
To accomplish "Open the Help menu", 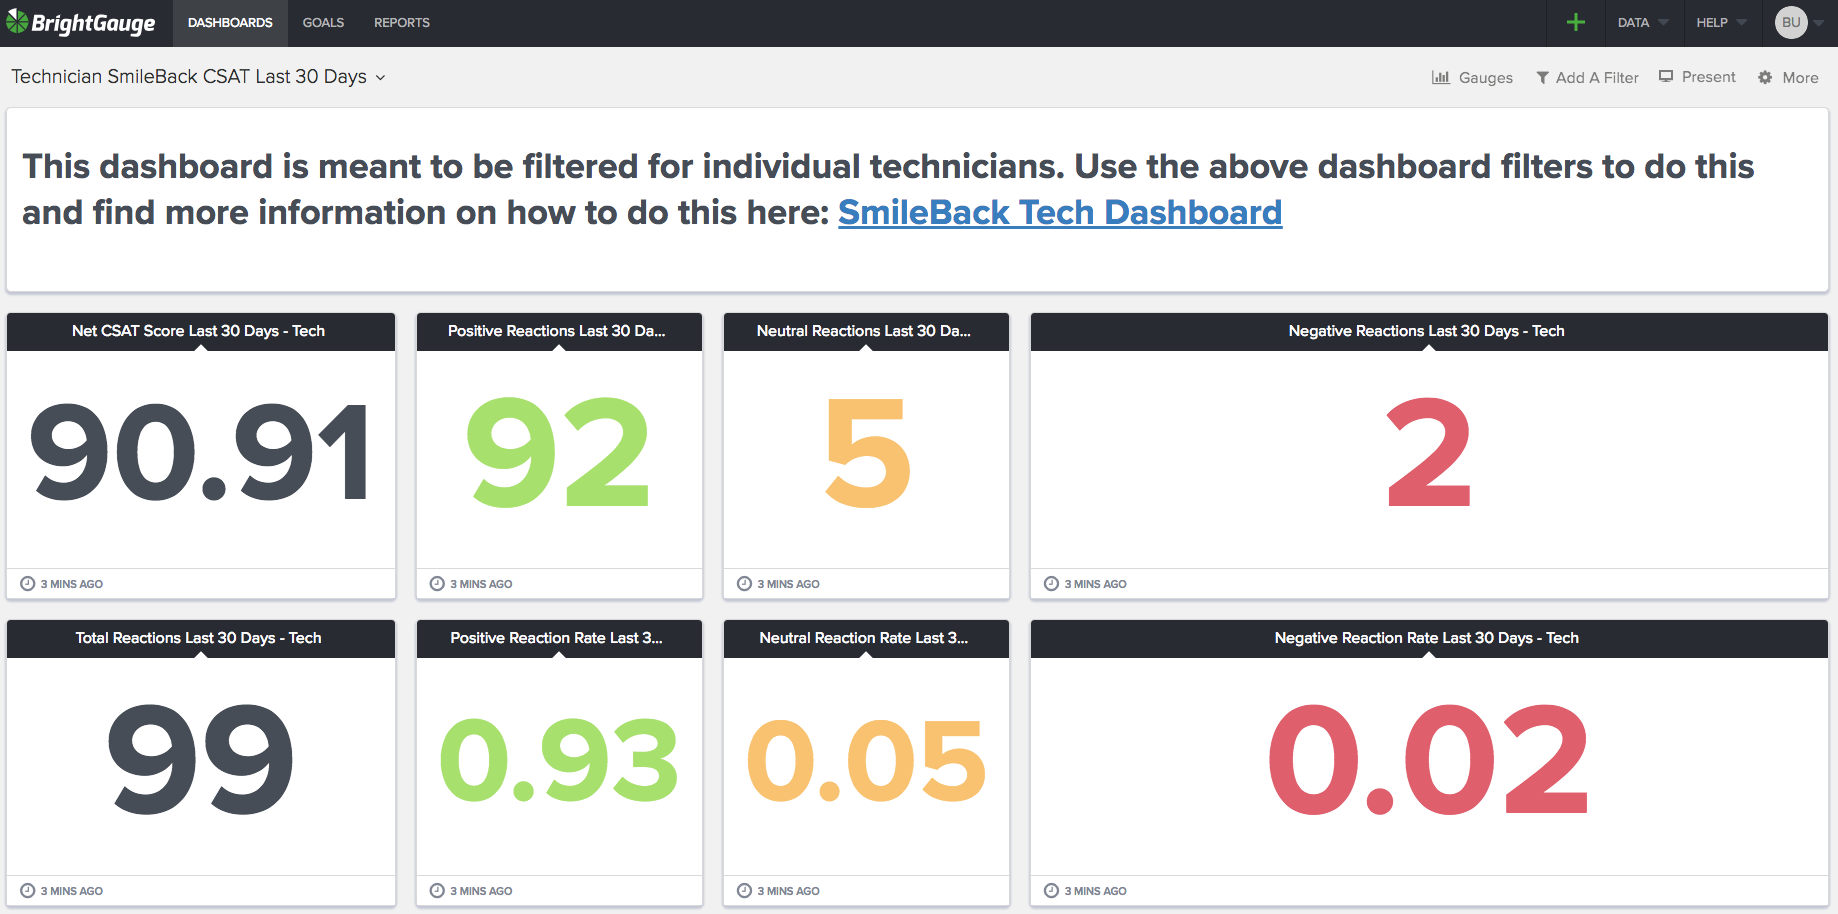I will [x=1721, y=23].
